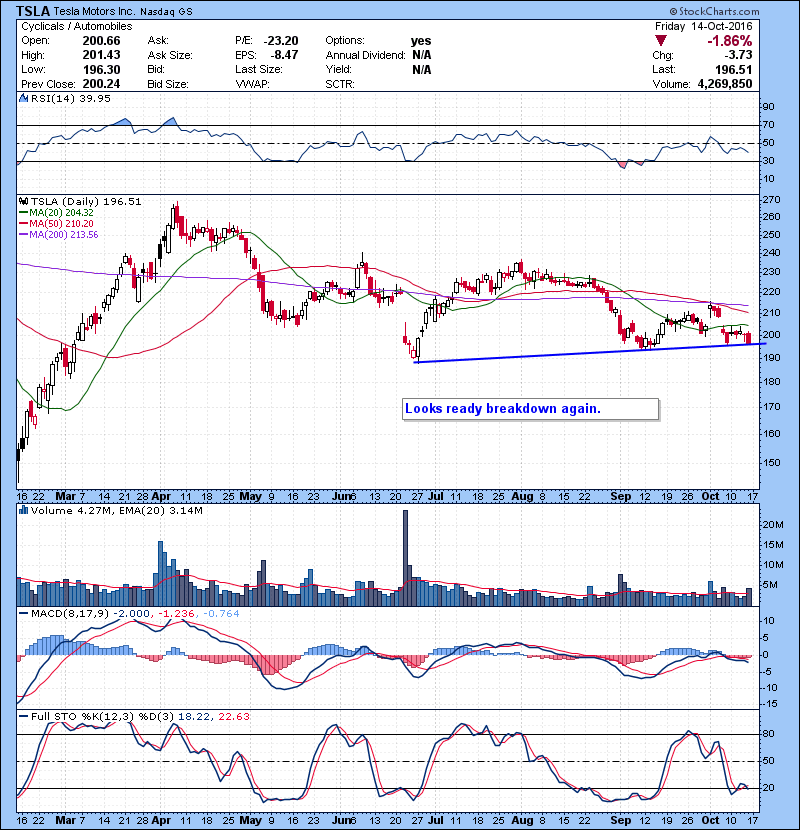The height and width of the screenshot is (830, 800).
Task: Click the 'Annual Dividend:' label
Action: pos(365,55)
